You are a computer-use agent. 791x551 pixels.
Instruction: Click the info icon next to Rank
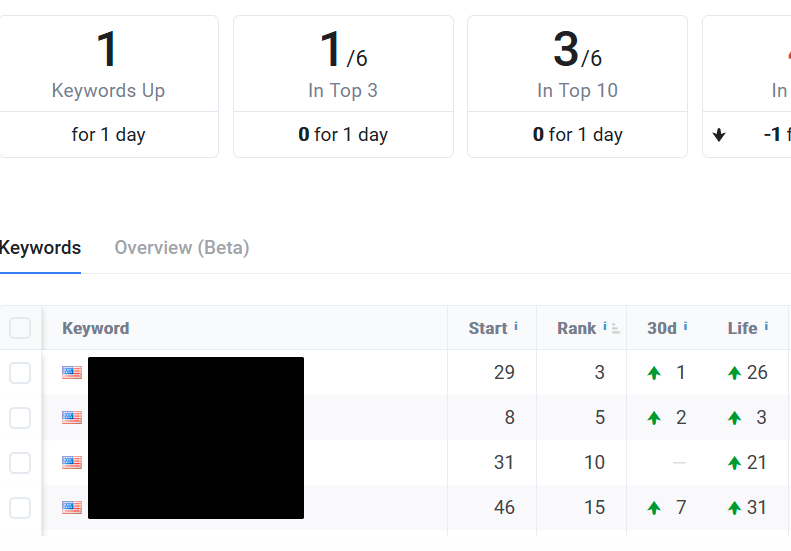point(605,327)
